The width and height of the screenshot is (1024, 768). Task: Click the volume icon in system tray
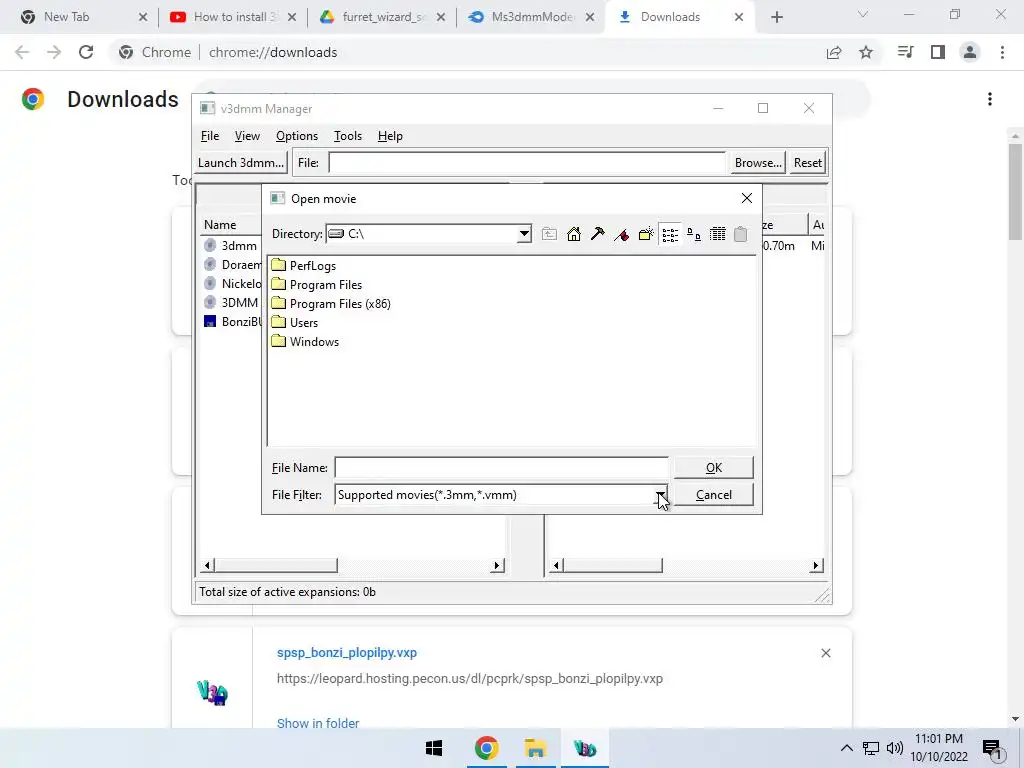tap(895, 748)
